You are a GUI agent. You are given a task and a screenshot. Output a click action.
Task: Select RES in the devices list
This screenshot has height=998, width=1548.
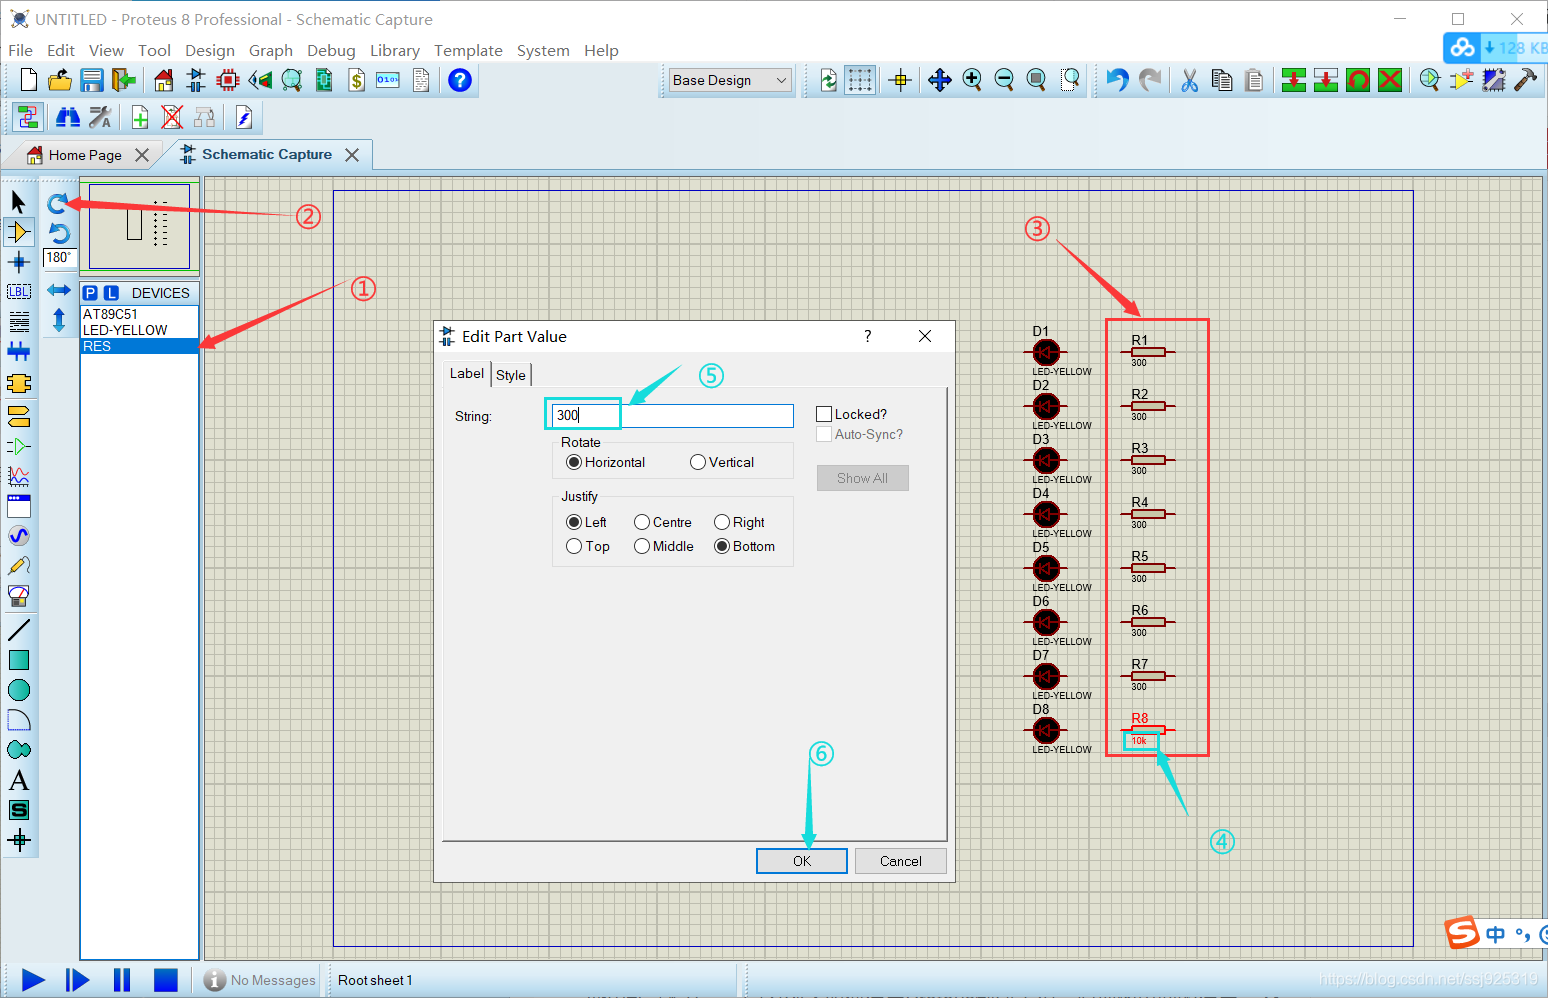(140, 346)
